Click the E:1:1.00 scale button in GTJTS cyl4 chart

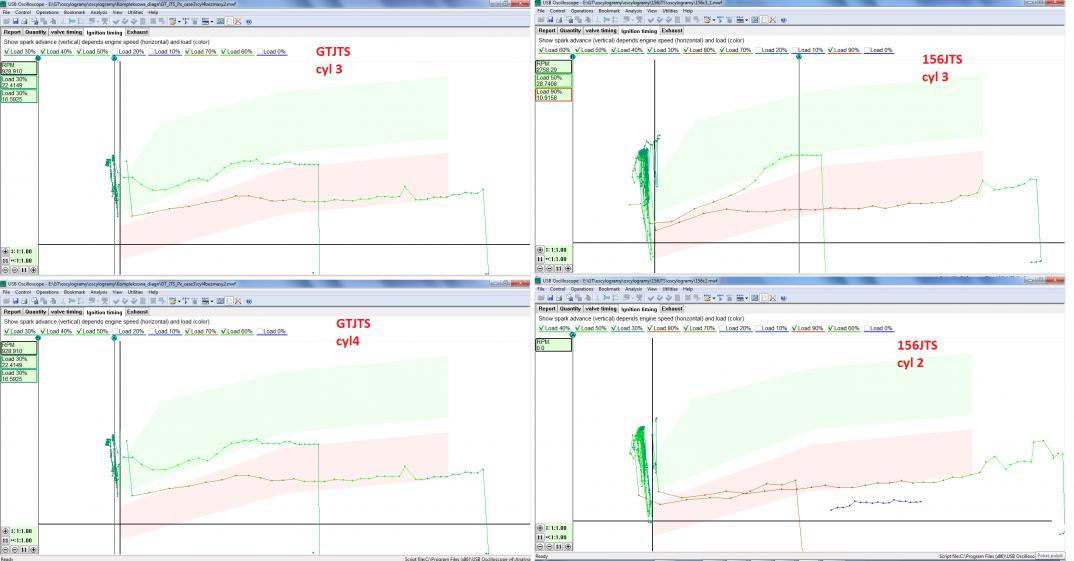coord(21,531)
